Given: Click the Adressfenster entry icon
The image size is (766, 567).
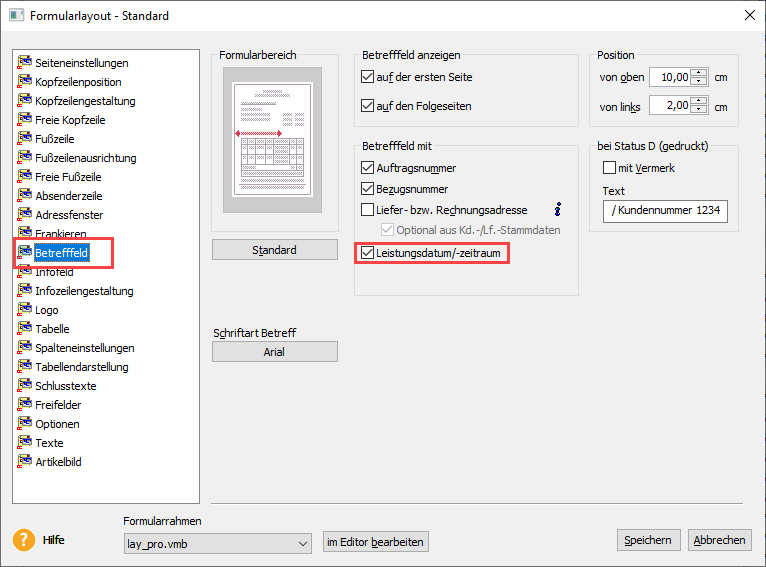Looking at the screenshot, I should 25,215.
